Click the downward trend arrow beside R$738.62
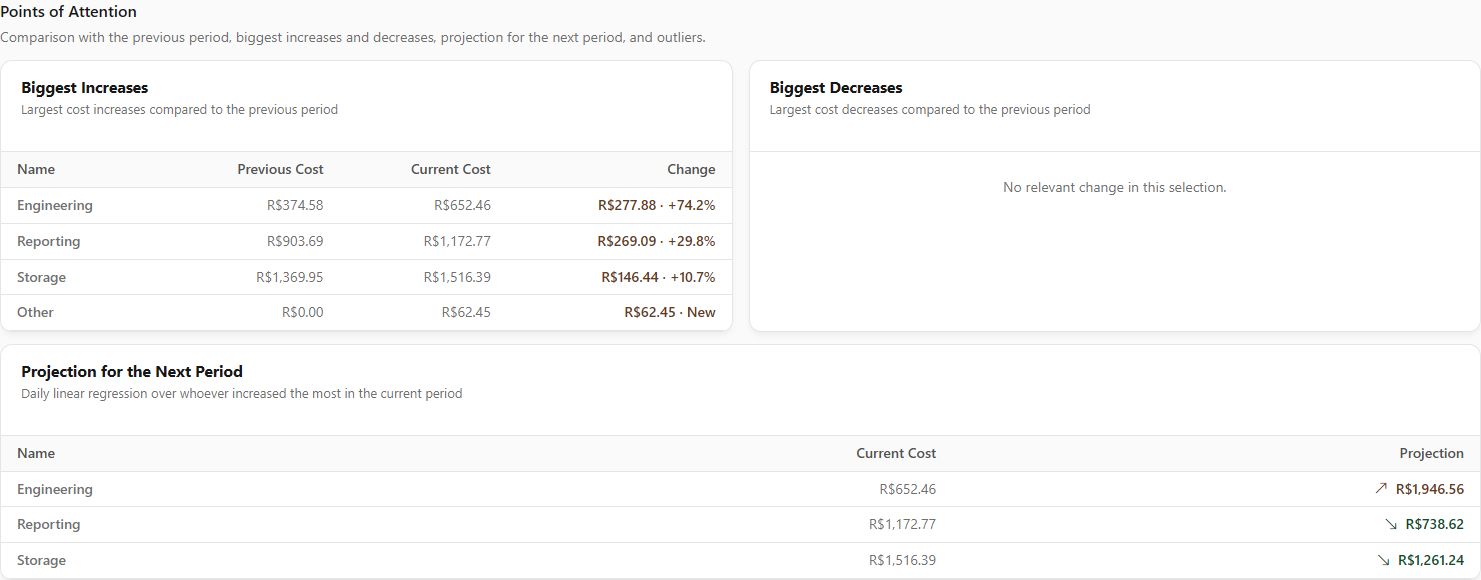Image resolution: width=1481 pixels, height=580 pixels. (1391, 524)
